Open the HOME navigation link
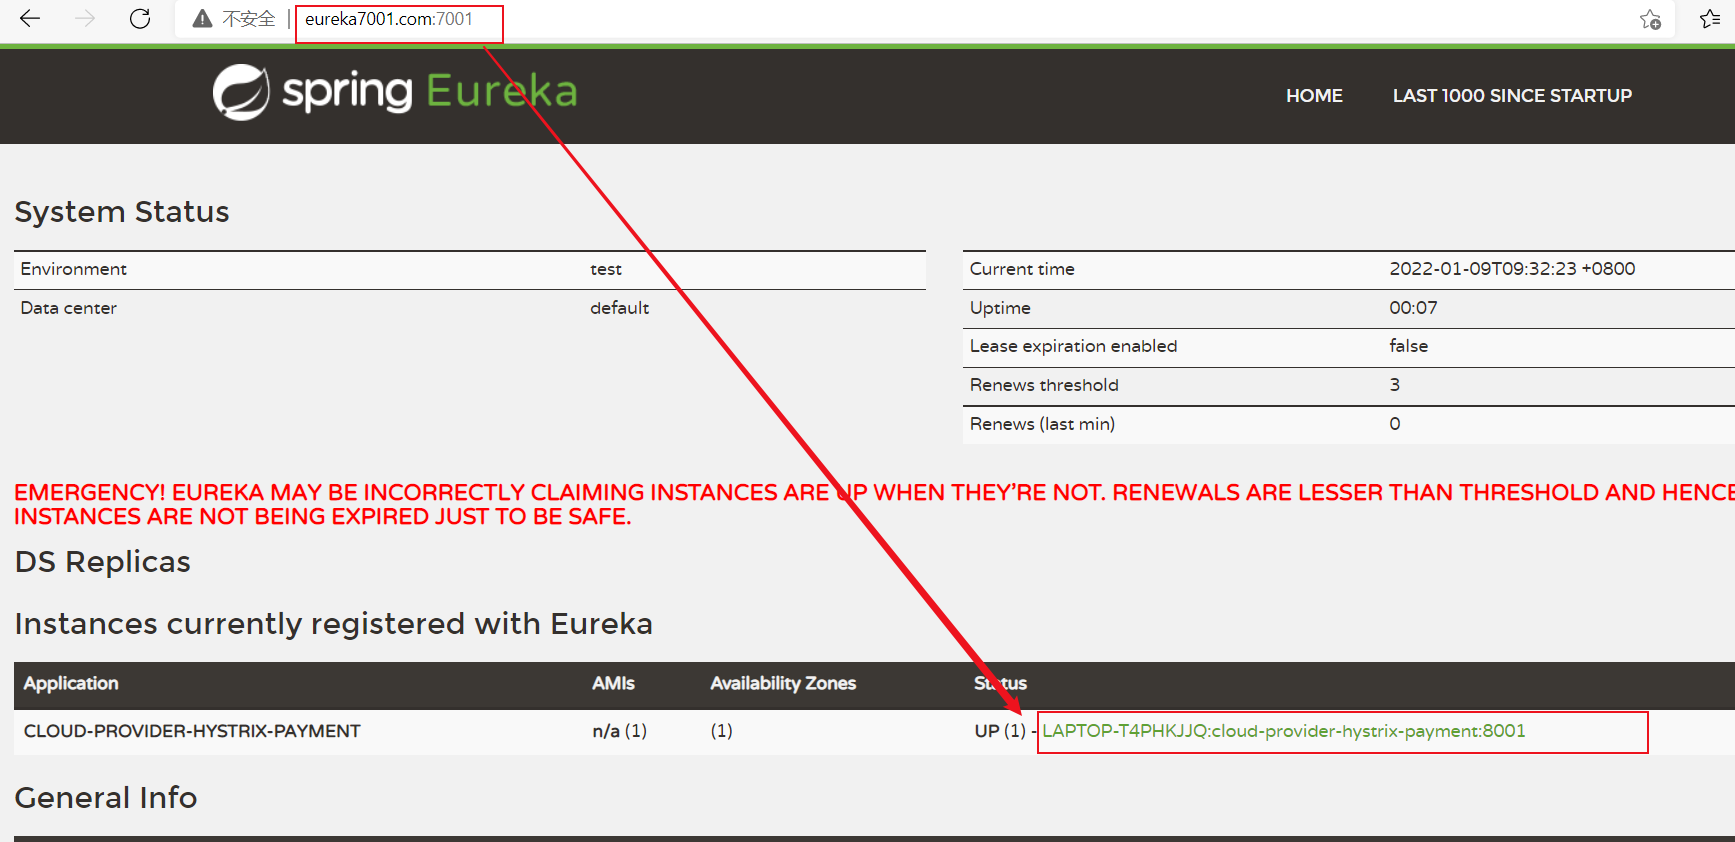 (1314, 96)
